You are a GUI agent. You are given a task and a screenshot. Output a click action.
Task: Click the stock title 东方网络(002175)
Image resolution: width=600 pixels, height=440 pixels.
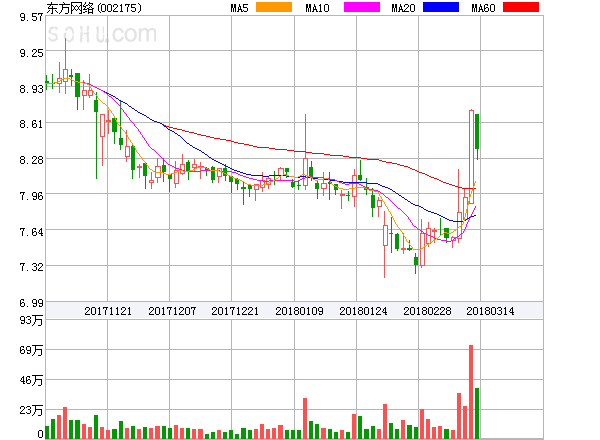point(94,8)
